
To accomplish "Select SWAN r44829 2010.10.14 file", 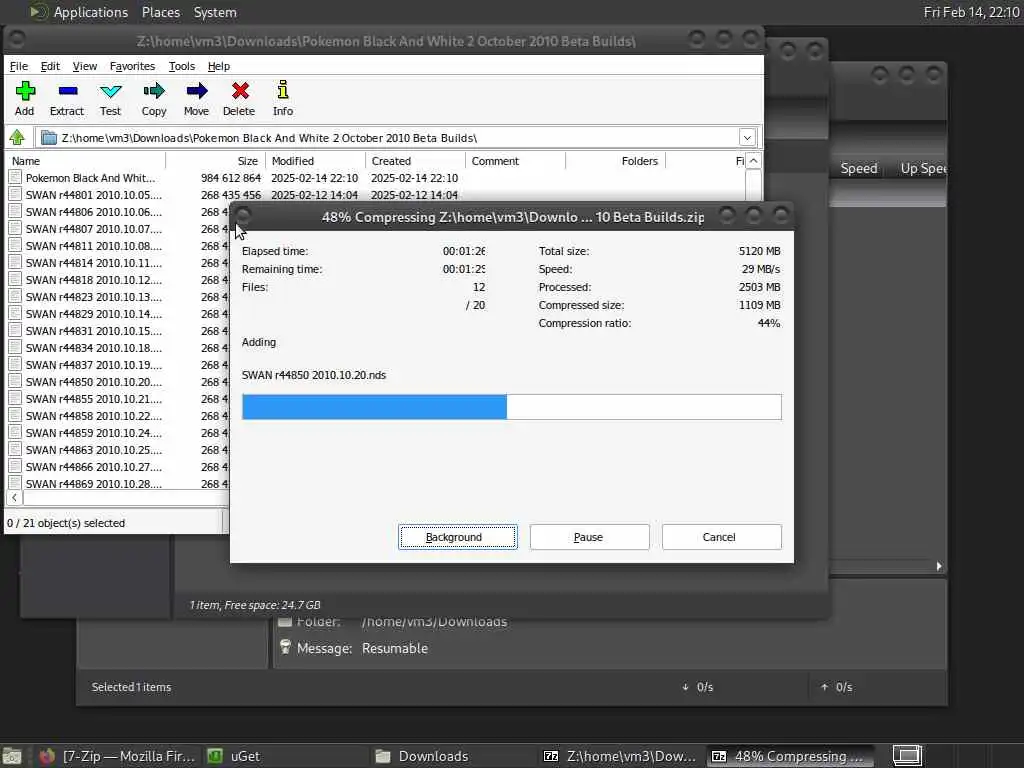I will click(x=93, y=313).
